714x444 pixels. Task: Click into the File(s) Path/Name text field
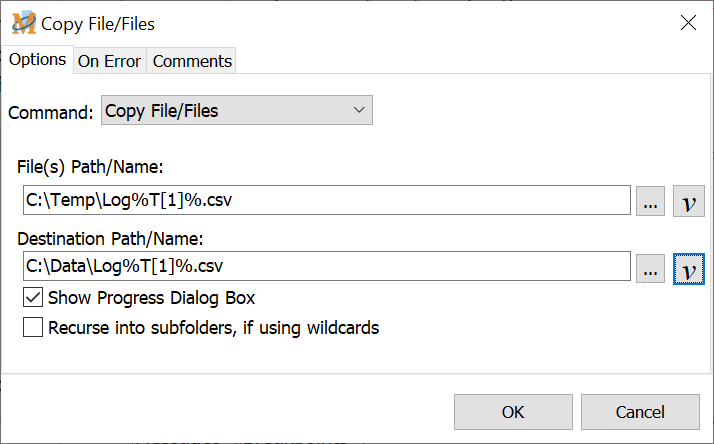coord(327,201)
